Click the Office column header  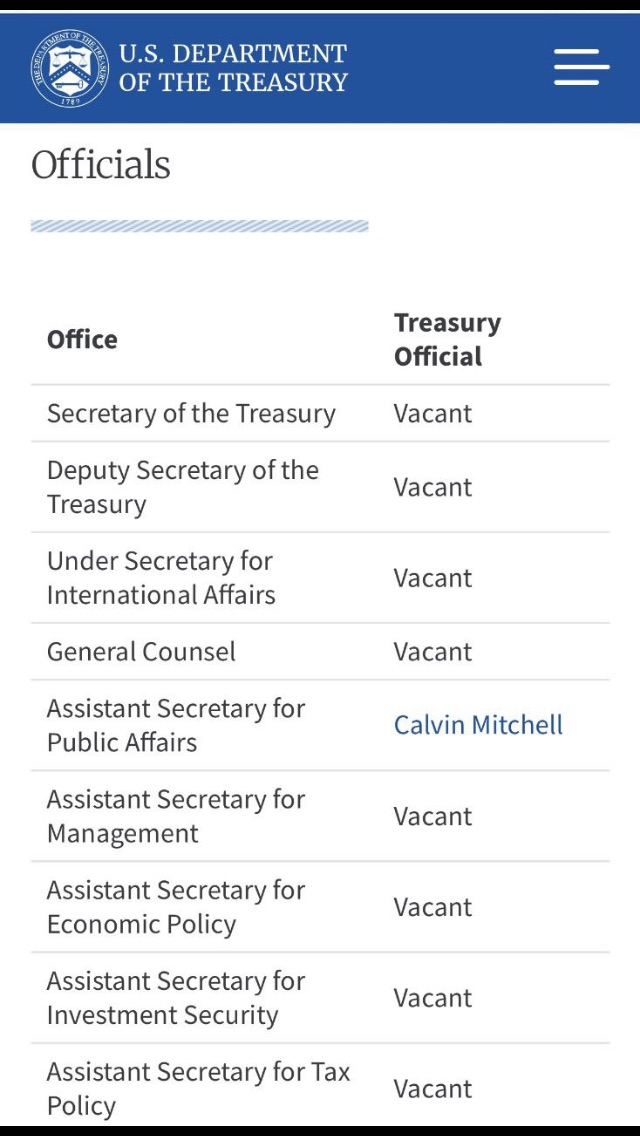[x=82, y=340]
